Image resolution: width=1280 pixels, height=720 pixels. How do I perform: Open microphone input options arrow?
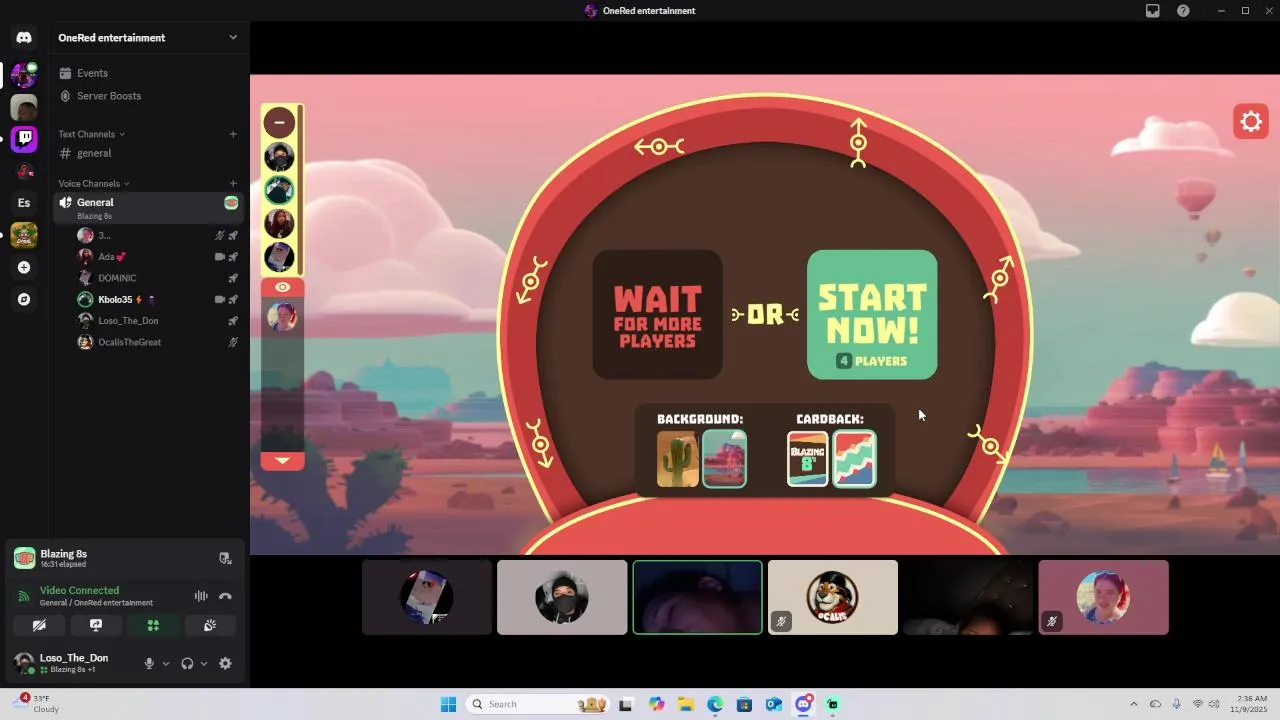point(166,663)
